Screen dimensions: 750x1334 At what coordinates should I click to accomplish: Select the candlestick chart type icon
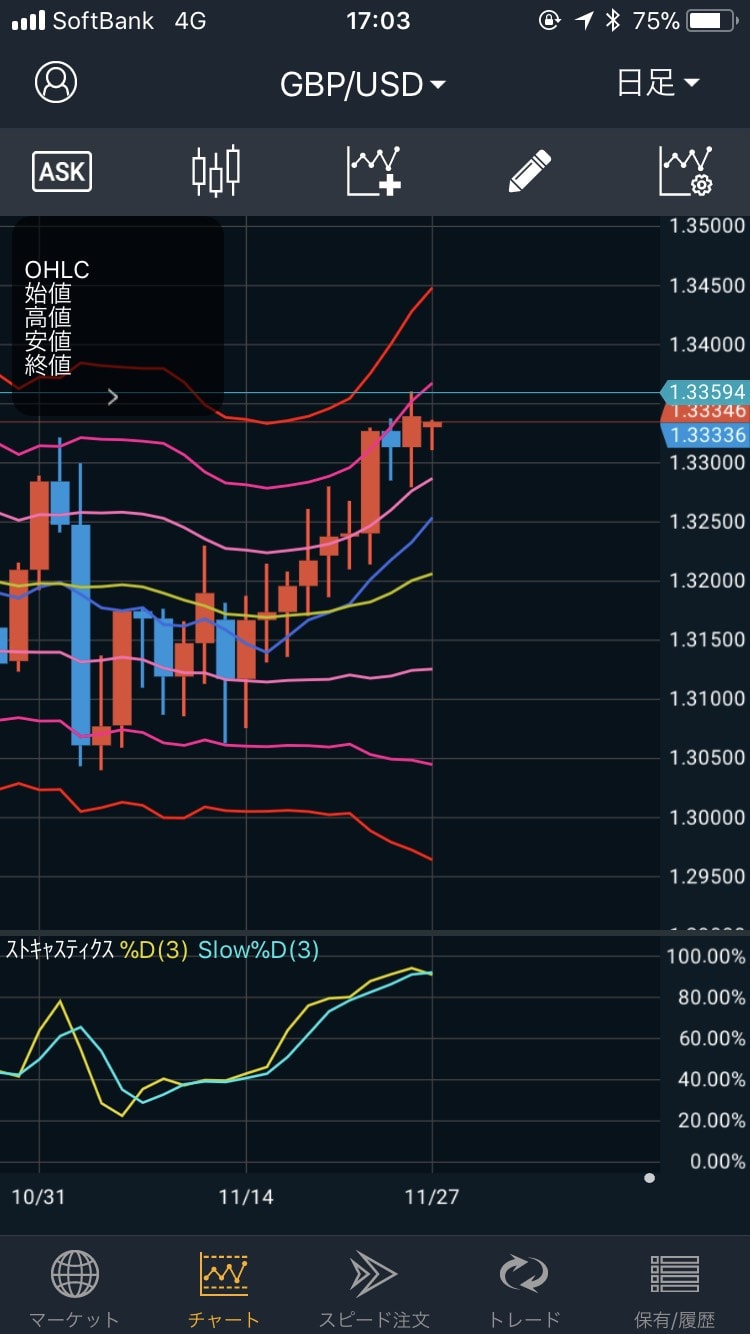click(x=216, y=171)
